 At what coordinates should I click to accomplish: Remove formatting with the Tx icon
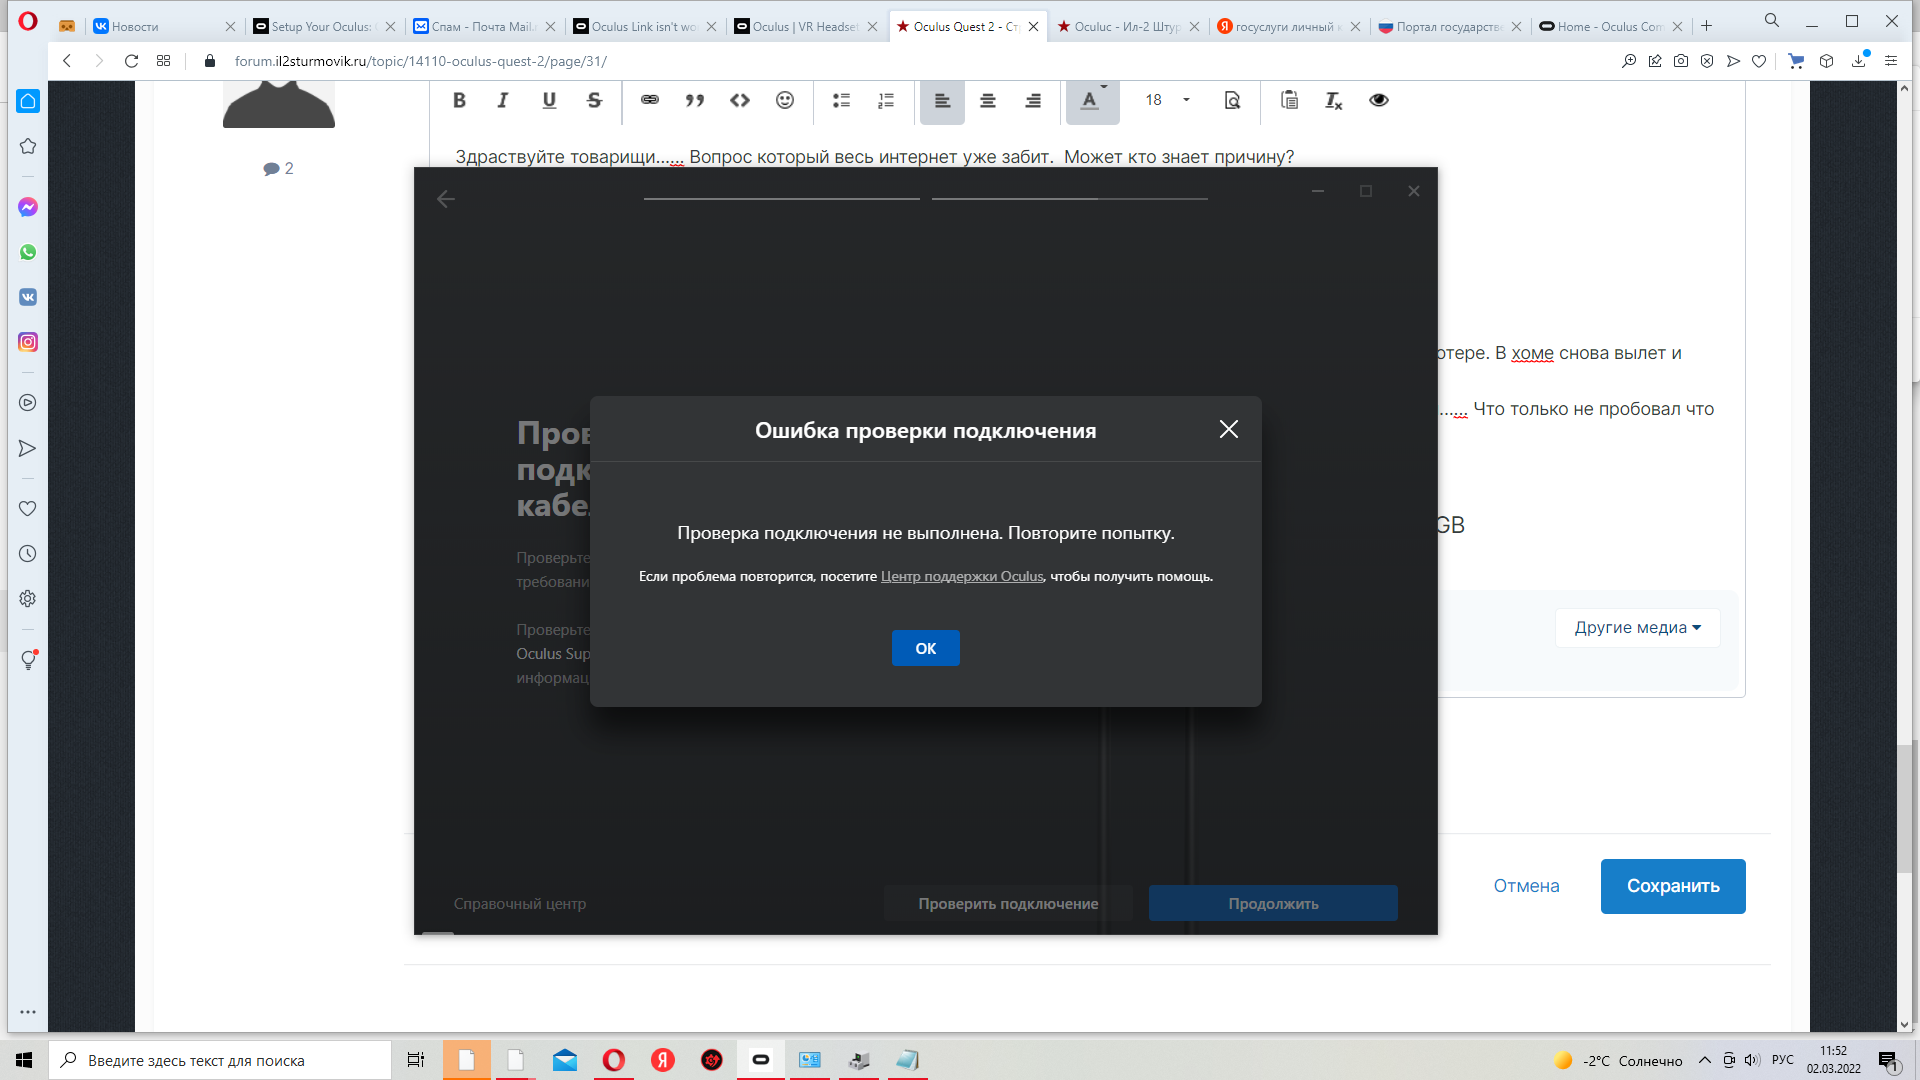tap(1334, 100)
